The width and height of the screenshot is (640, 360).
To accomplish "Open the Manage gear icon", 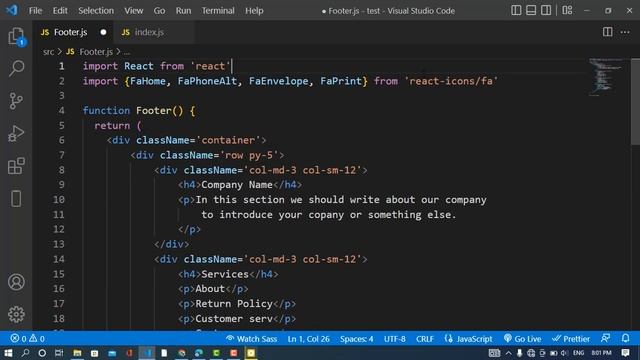I will coord(16,314).
